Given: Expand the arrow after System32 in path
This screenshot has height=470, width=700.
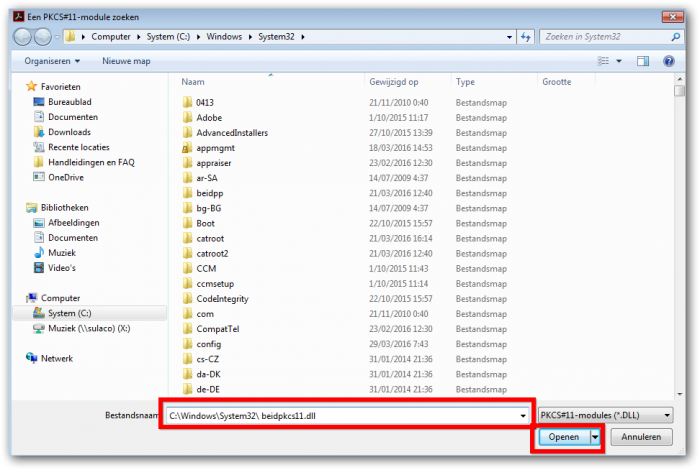Looking at the screenshot, I should click(303, 37).
